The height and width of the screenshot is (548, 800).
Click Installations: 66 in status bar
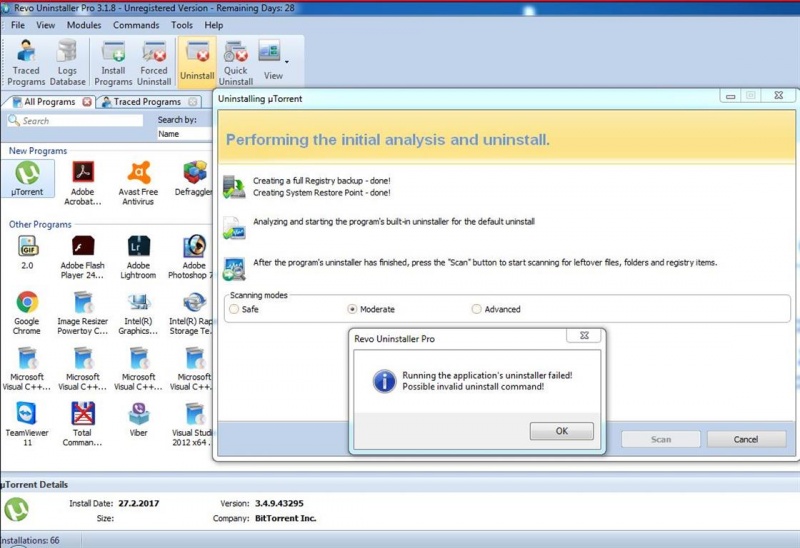tap(30, 540)
